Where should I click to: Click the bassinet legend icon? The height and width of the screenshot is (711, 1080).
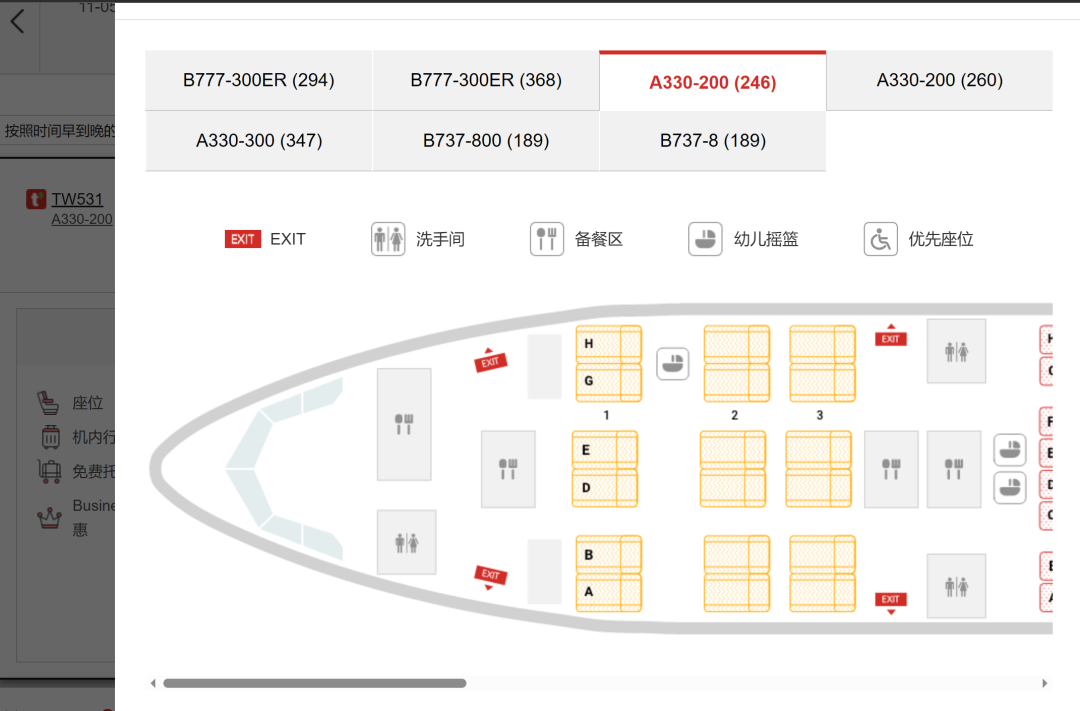click(x=705, y=239)
